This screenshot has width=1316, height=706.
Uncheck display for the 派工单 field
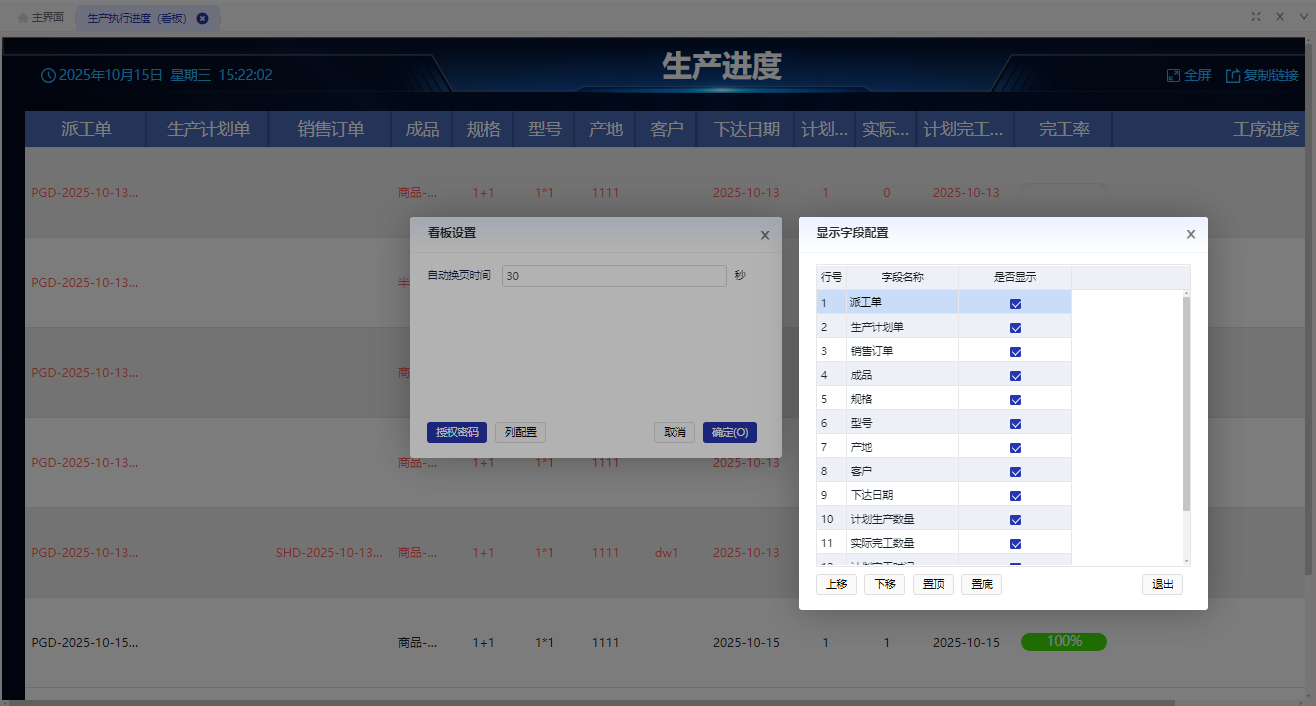[x=1015, y=303]
